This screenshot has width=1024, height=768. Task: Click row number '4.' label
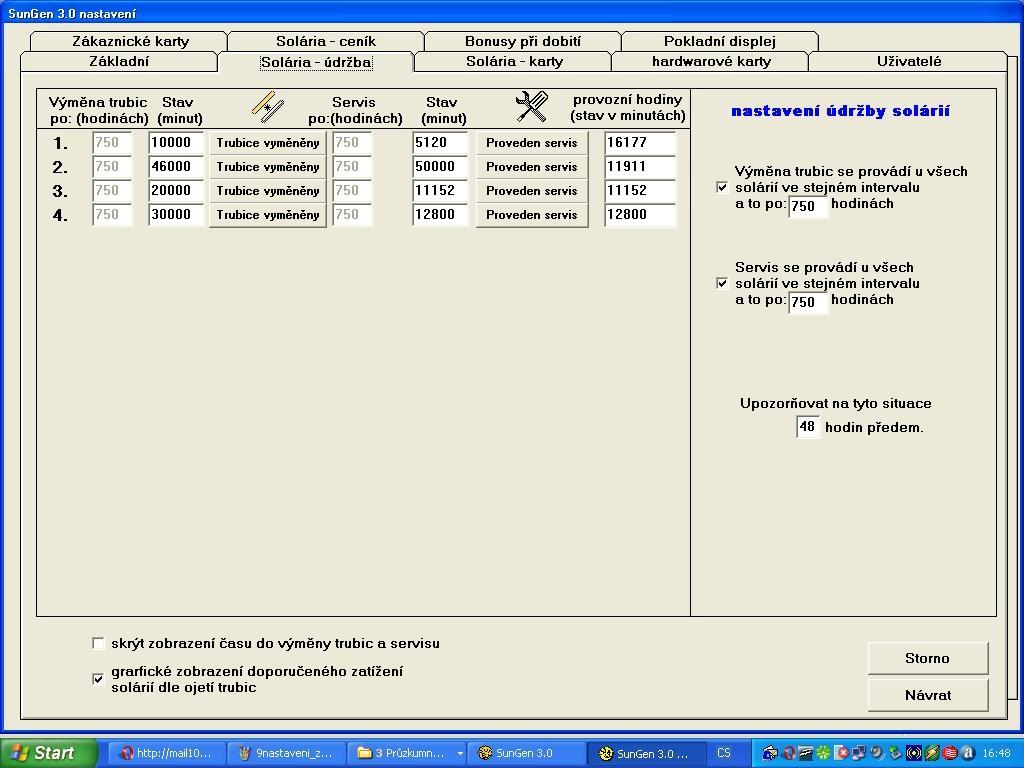tap(60, 216)
